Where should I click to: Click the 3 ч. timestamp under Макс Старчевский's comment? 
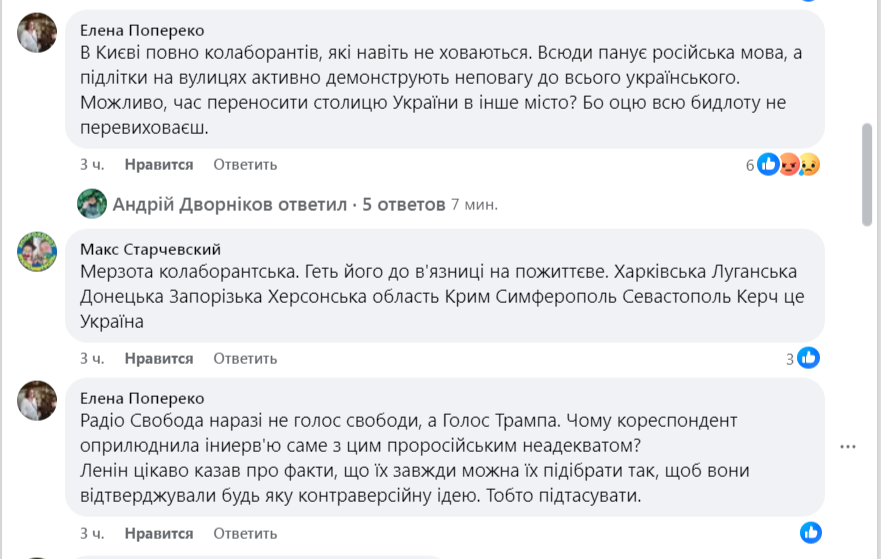pyautogui.click(x=92, y=358)
